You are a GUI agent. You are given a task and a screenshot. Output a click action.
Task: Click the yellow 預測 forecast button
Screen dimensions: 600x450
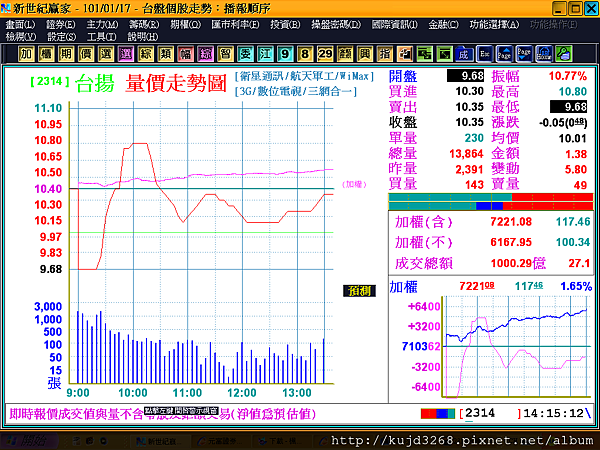coord(359,291)
